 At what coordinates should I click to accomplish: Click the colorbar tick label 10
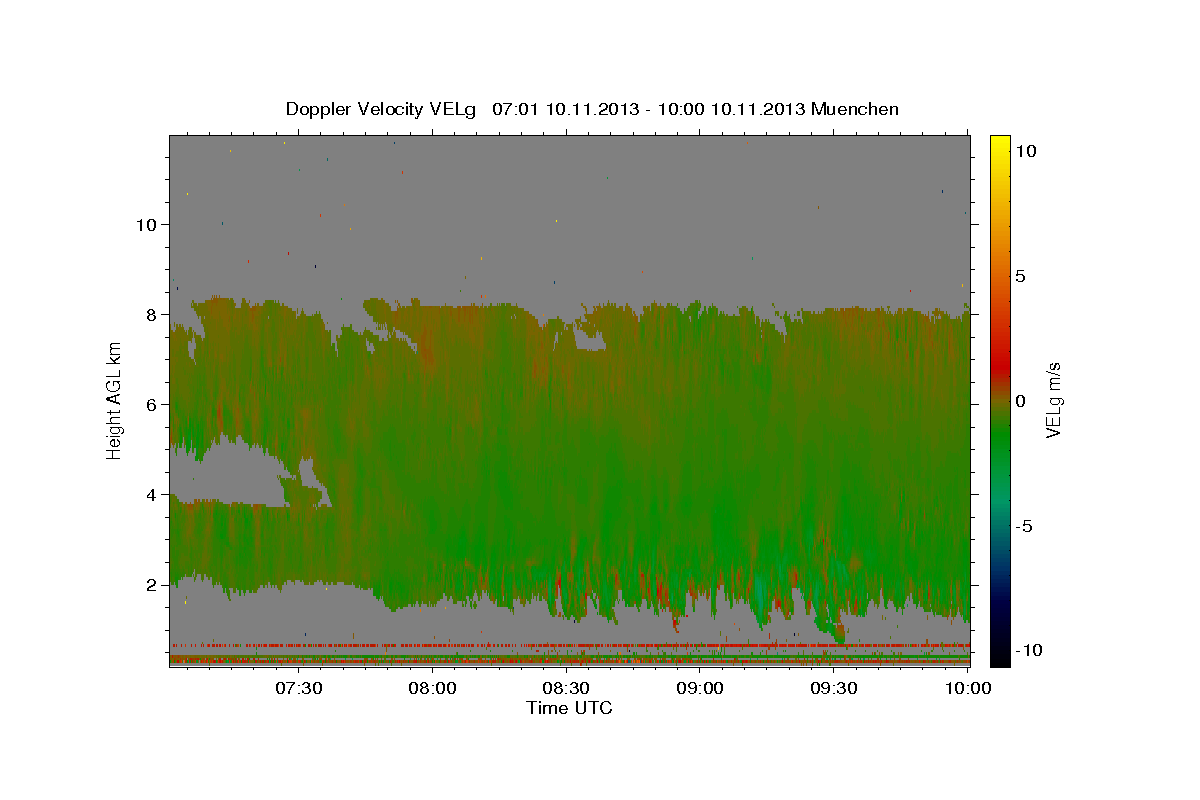[1025, 150]
